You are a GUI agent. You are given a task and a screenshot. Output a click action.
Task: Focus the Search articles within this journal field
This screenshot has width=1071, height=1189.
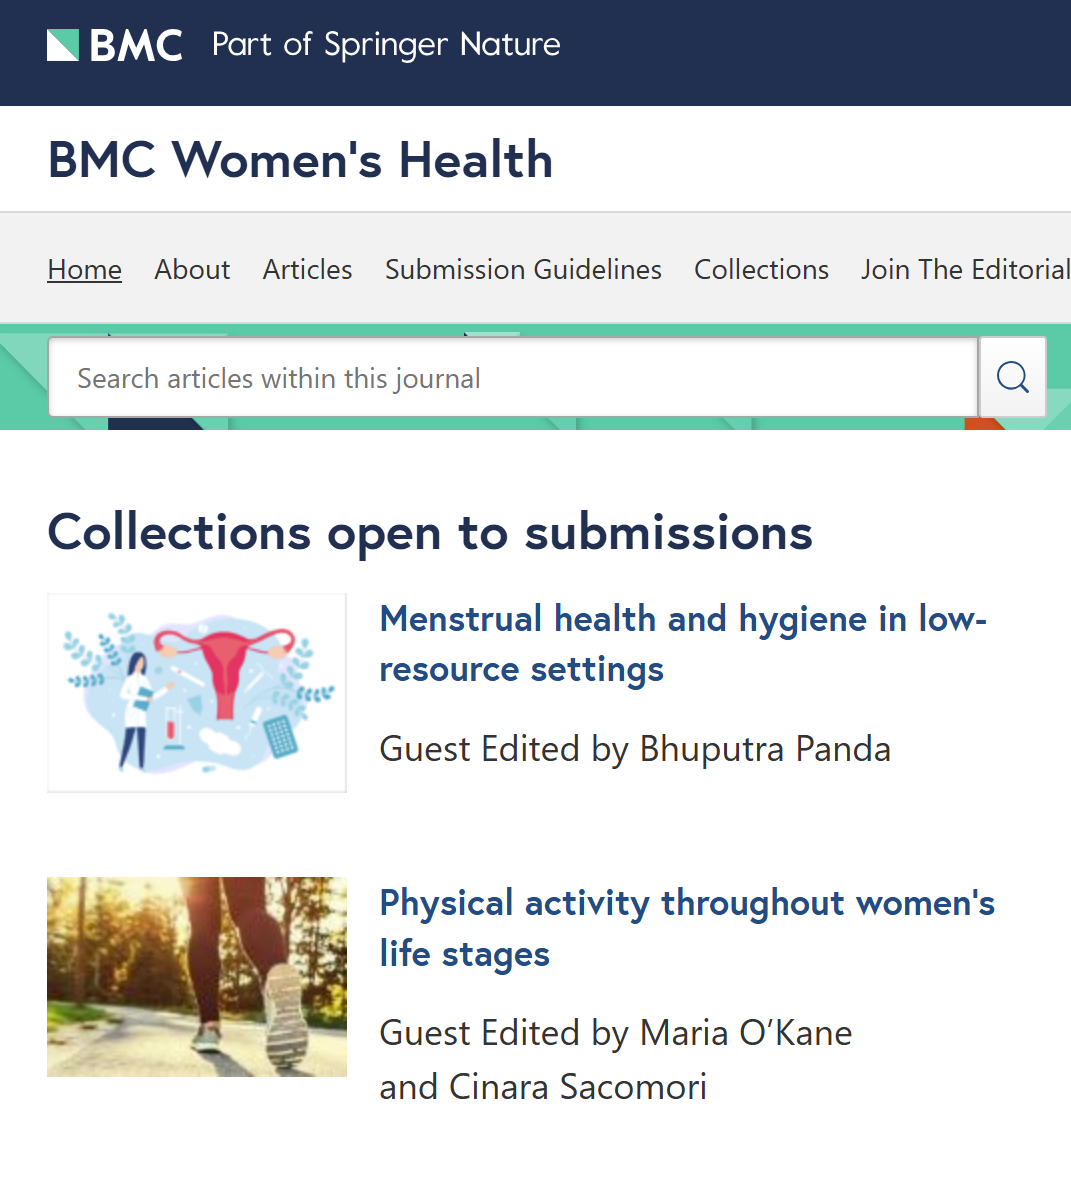coord(513,378)
